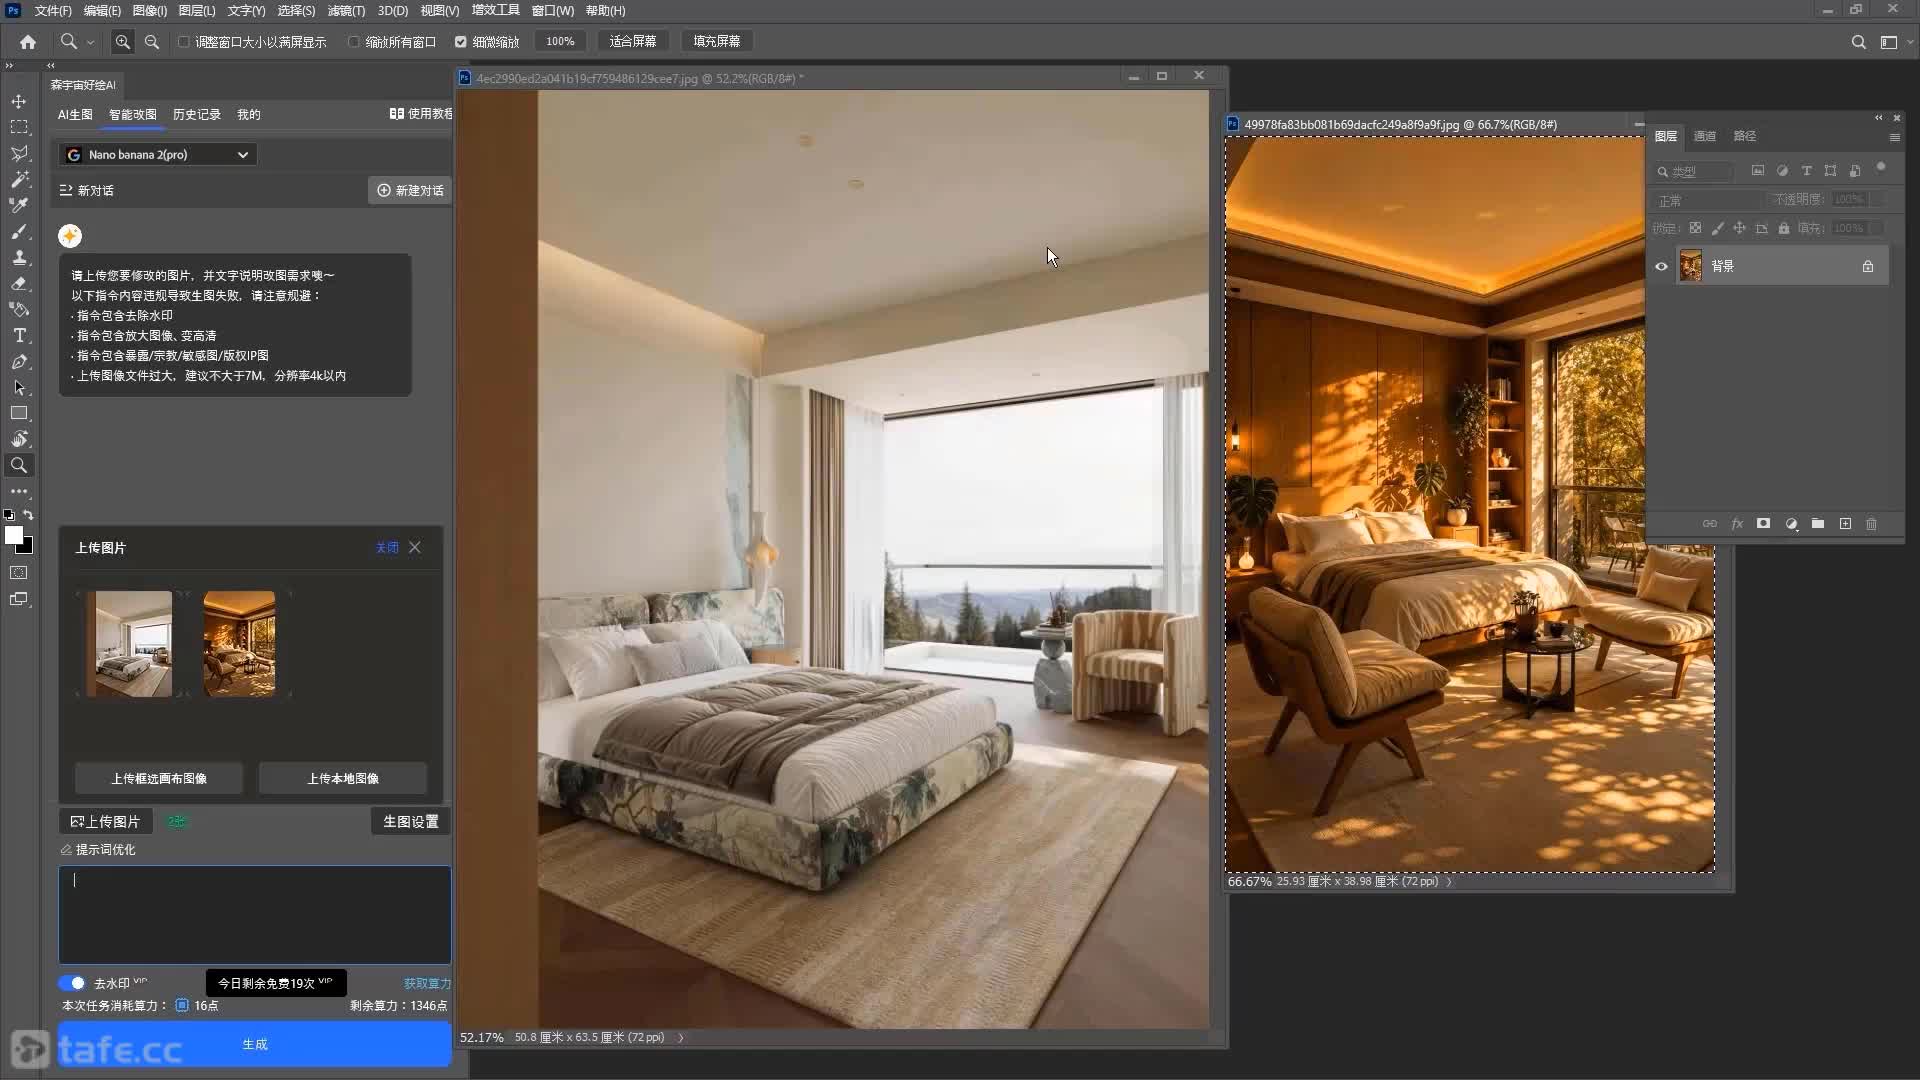
Task: Select the Move tool
Action: (19, 102)
